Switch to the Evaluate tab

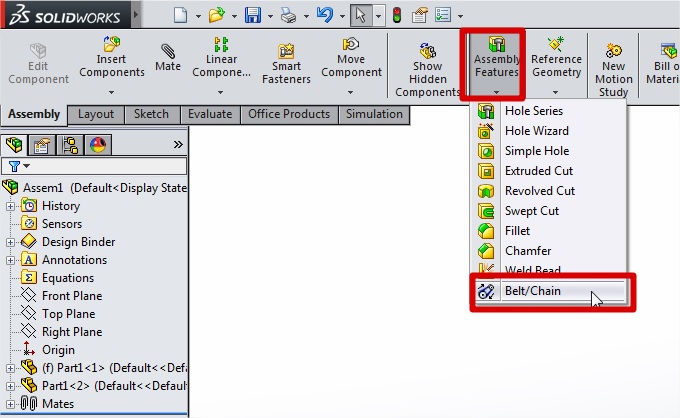208,114
